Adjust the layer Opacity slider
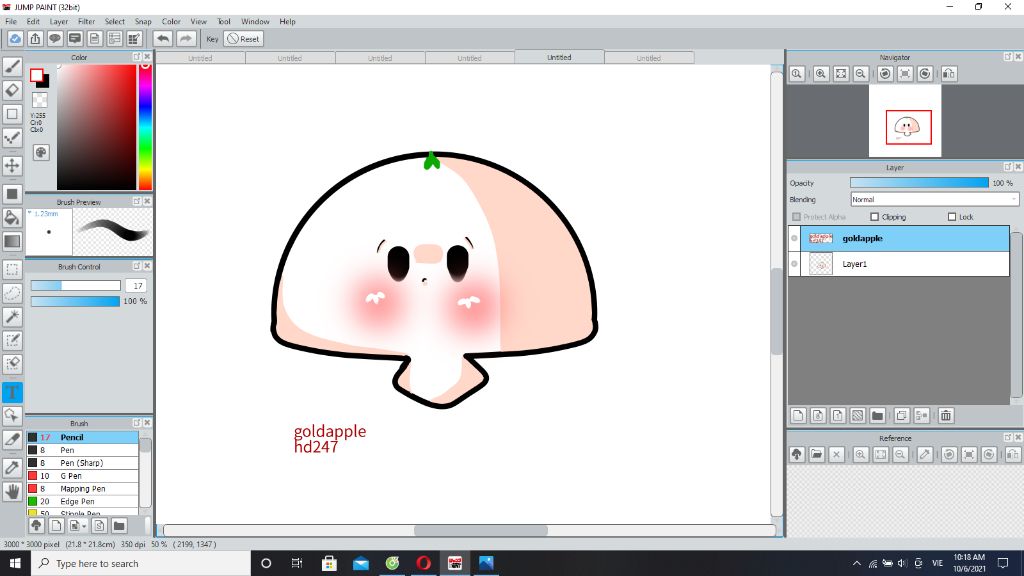Viewport: 1024px width, 576px height. click(x=919, y=183)
